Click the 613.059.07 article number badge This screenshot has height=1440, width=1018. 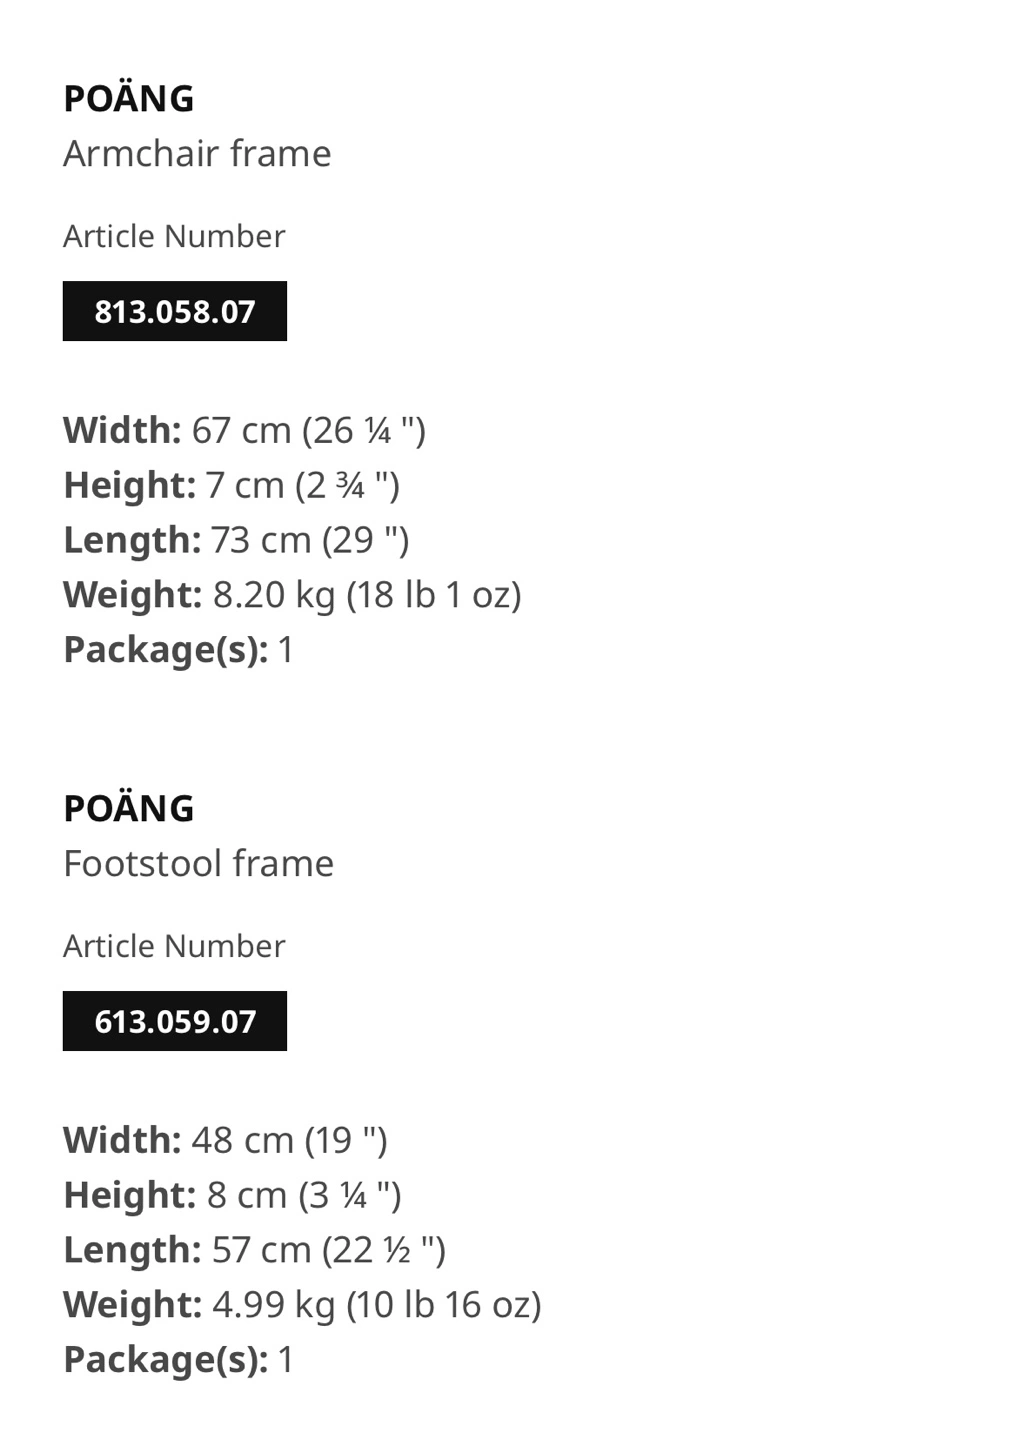[x=175, y=1021]
